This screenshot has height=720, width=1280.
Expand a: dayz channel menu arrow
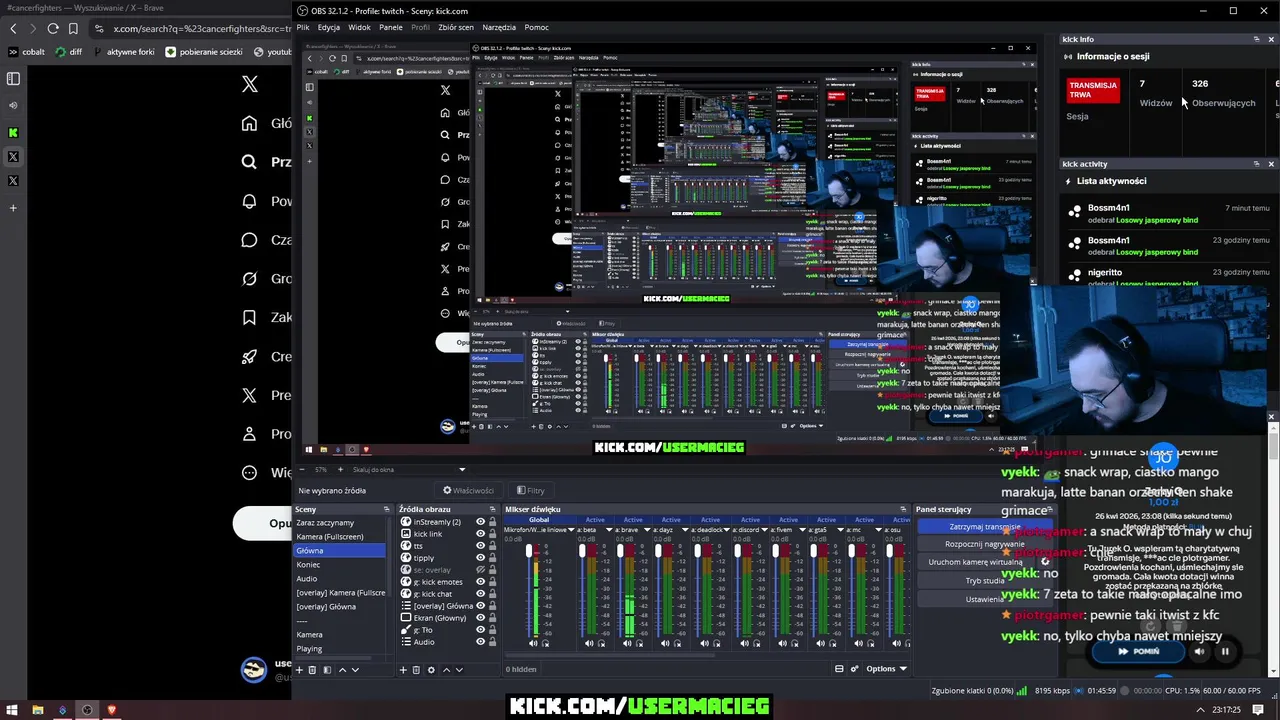(x=685, y=530)
